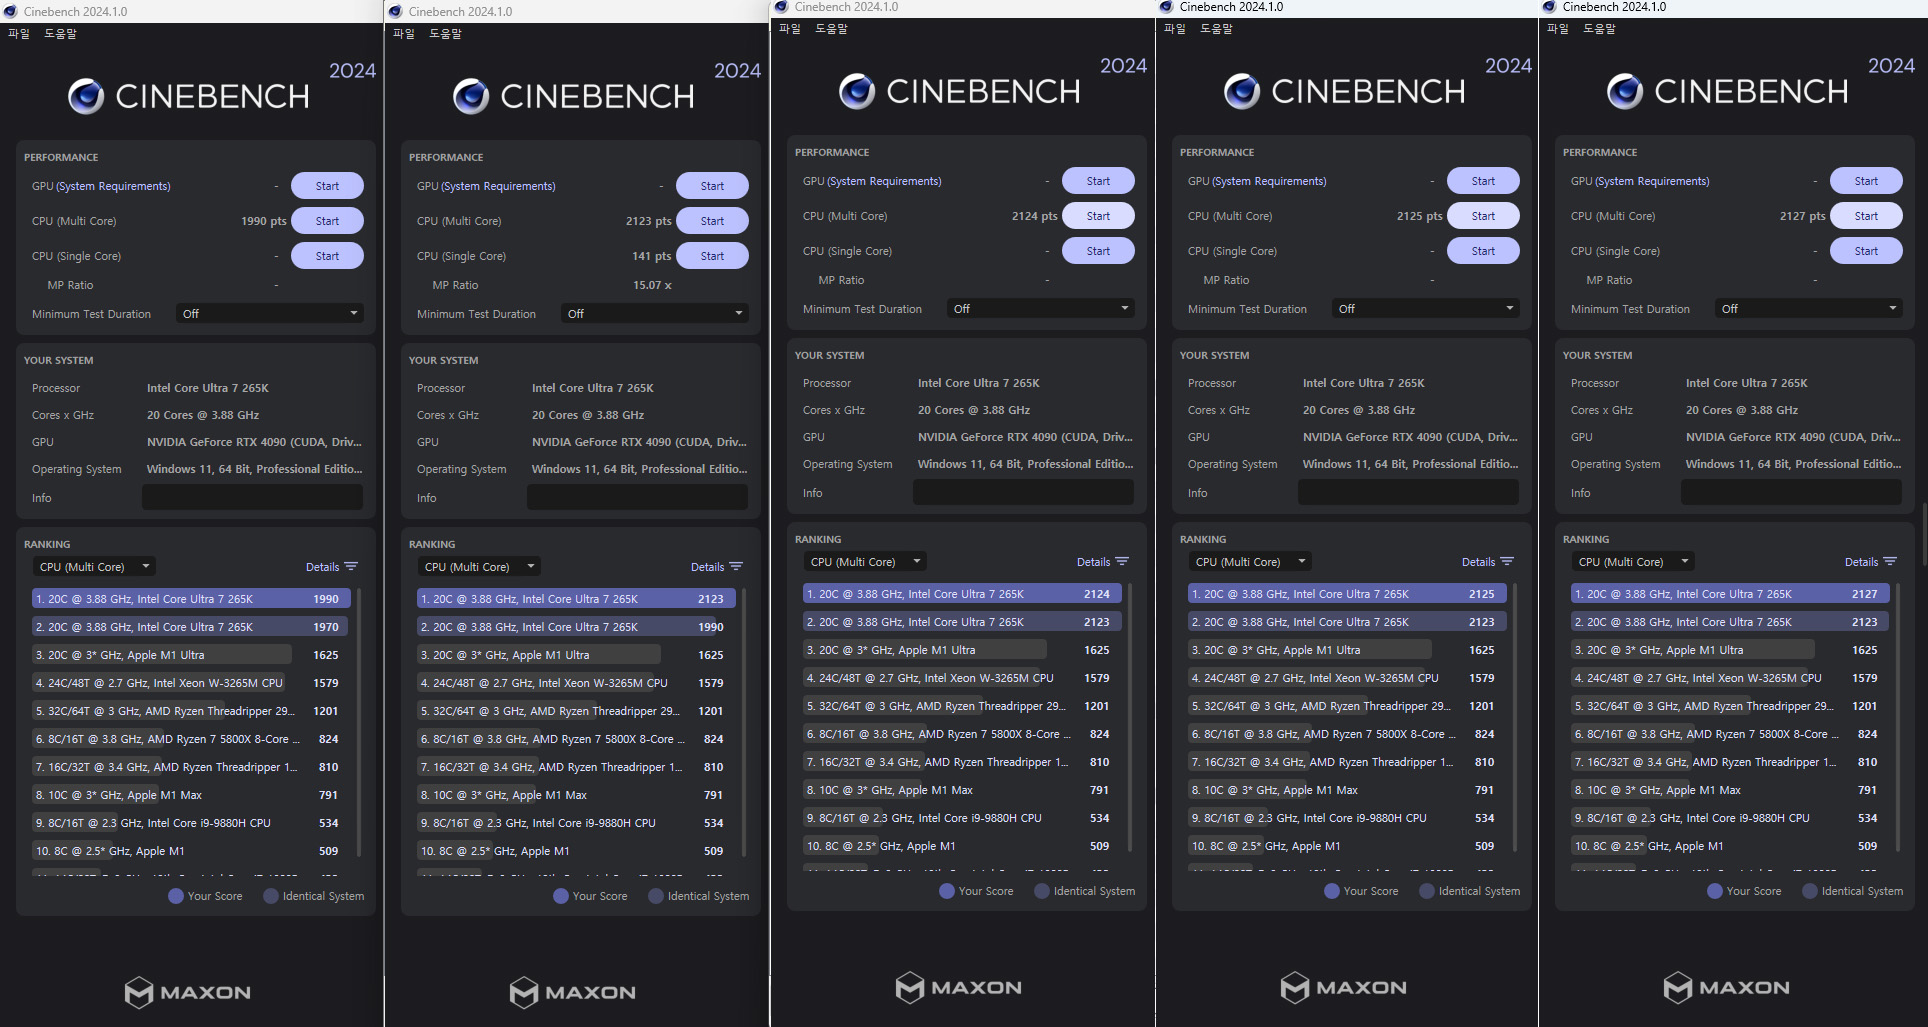Start GPU test in the 2124 pts window

pyautogui.click(x=1098, y=181)
